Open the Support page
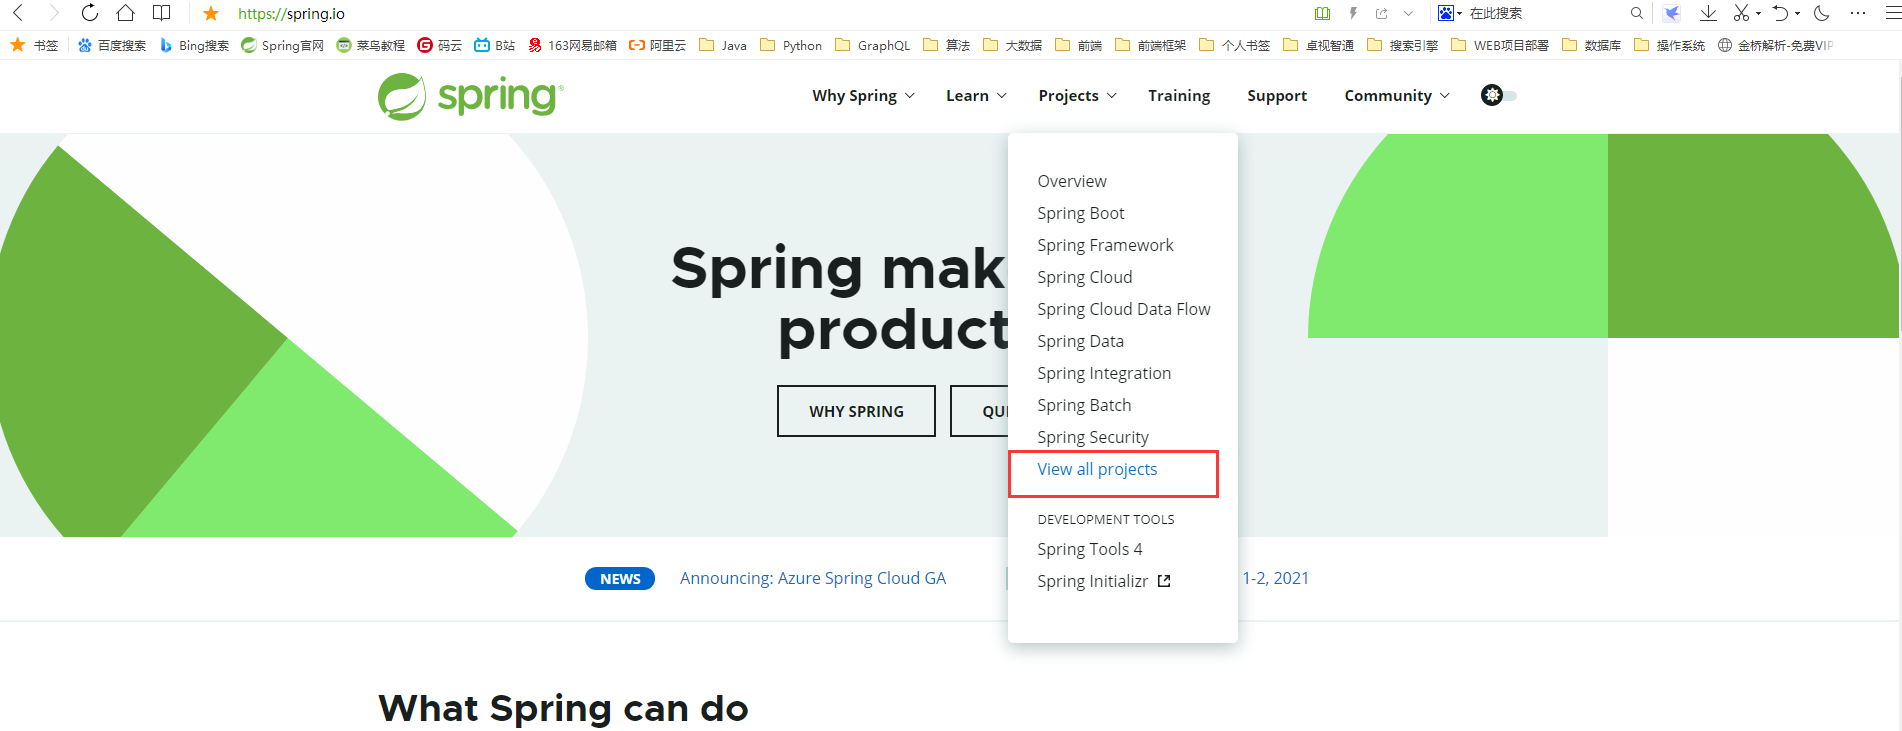This screenshot has width=1902, height=731. point(1277,95)
